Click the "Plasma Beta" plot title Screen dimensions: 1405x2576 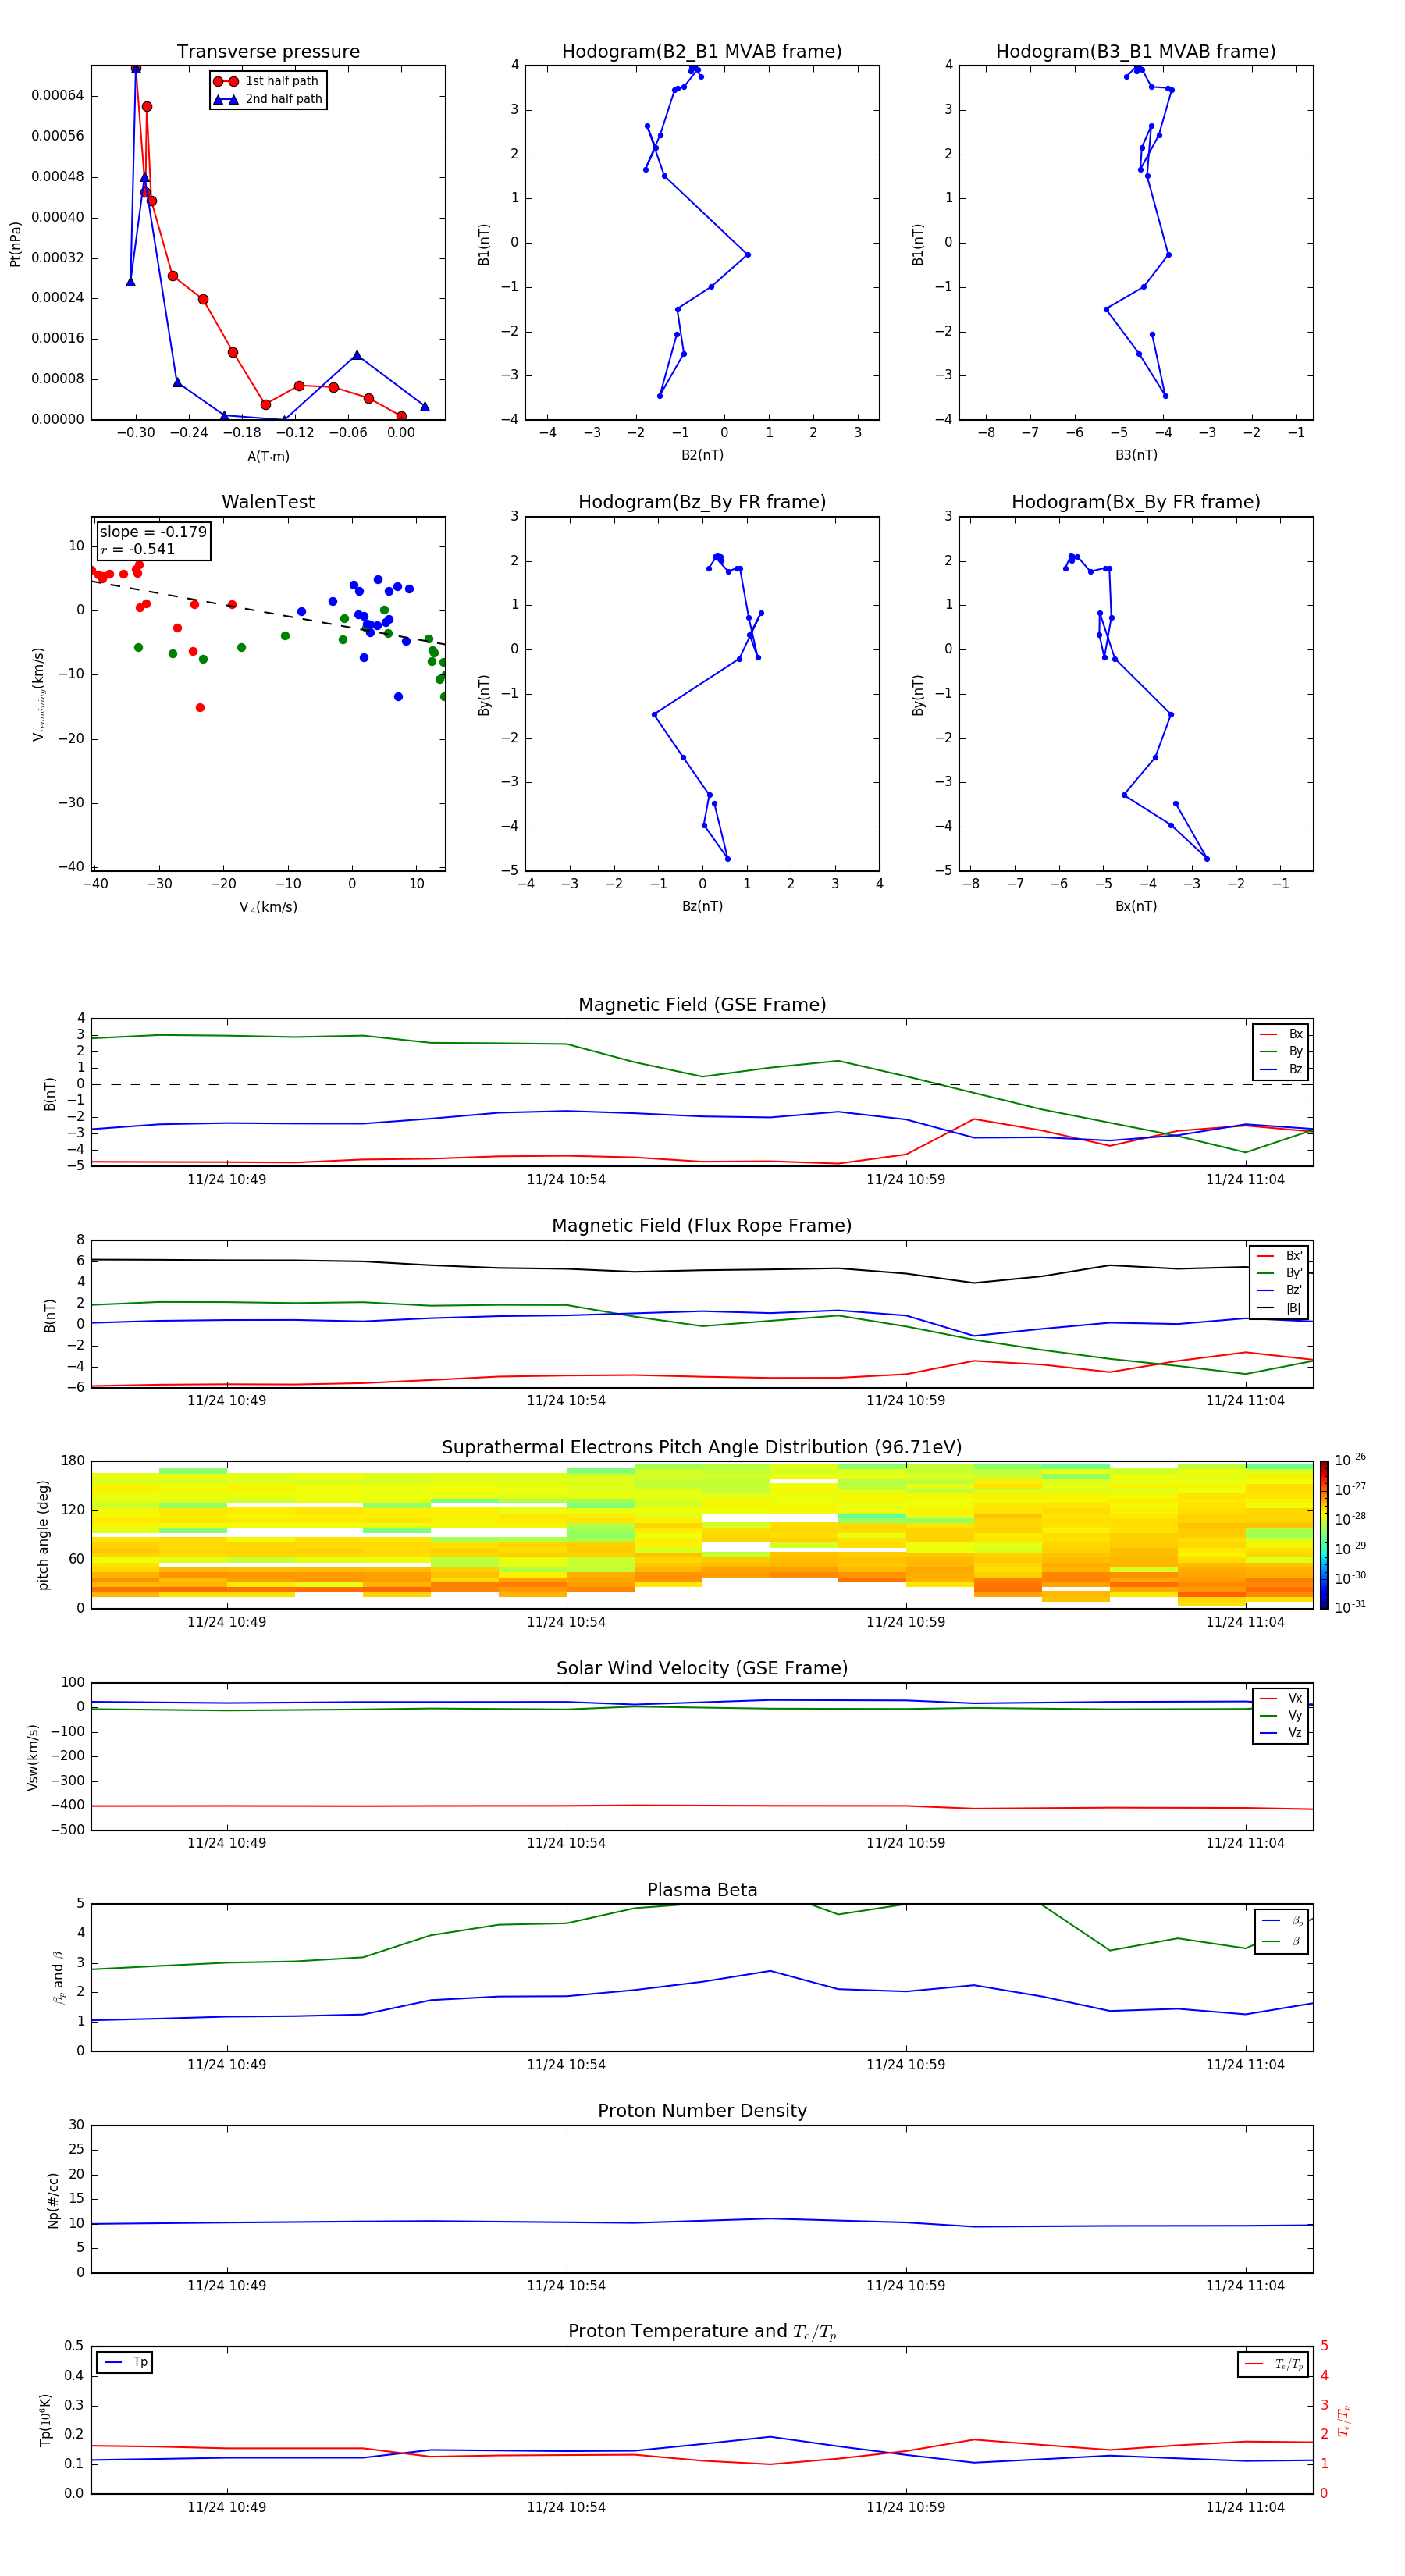click(x=702, y=1890)
